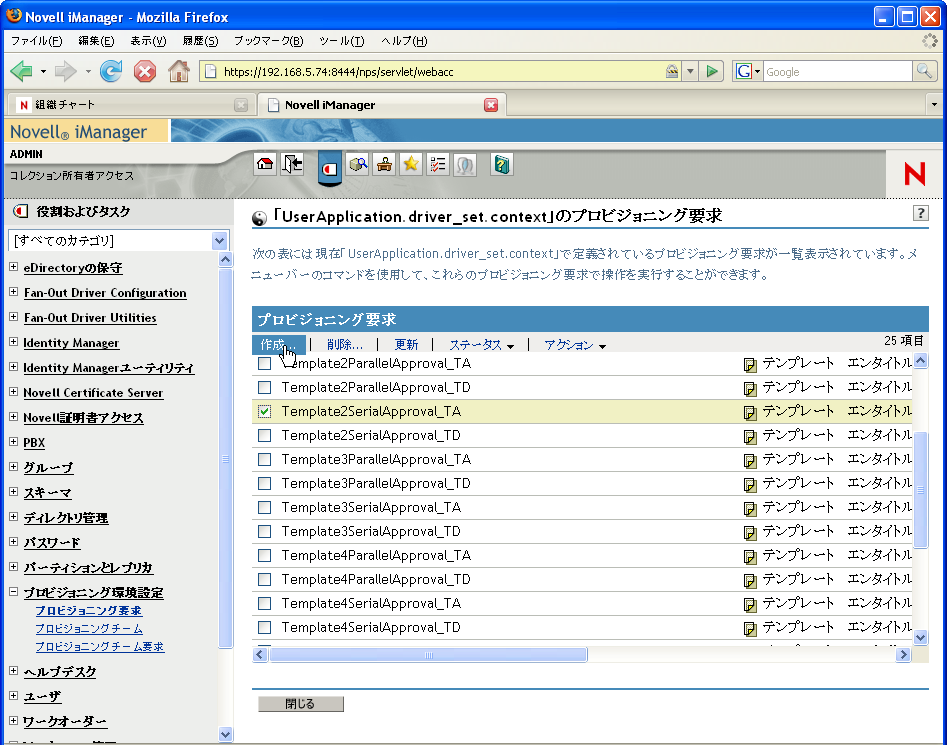Open the ヘルプ menu
The height and width of the screenshot is (745, 947).
[x=404, y=41]
